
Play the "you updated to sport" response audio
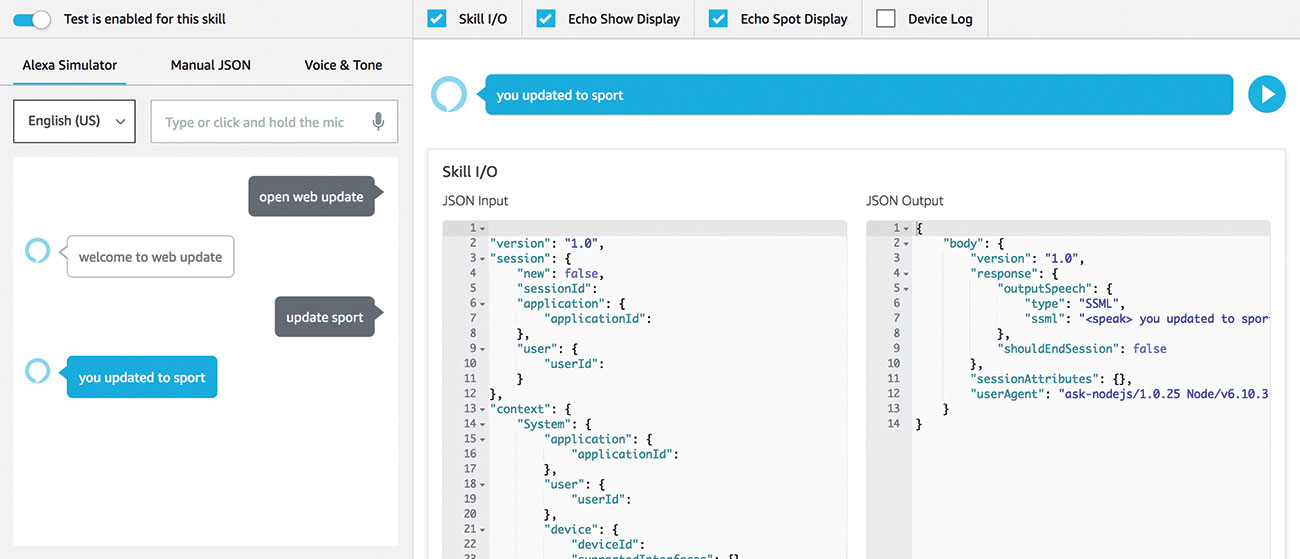pos(1266,95)
